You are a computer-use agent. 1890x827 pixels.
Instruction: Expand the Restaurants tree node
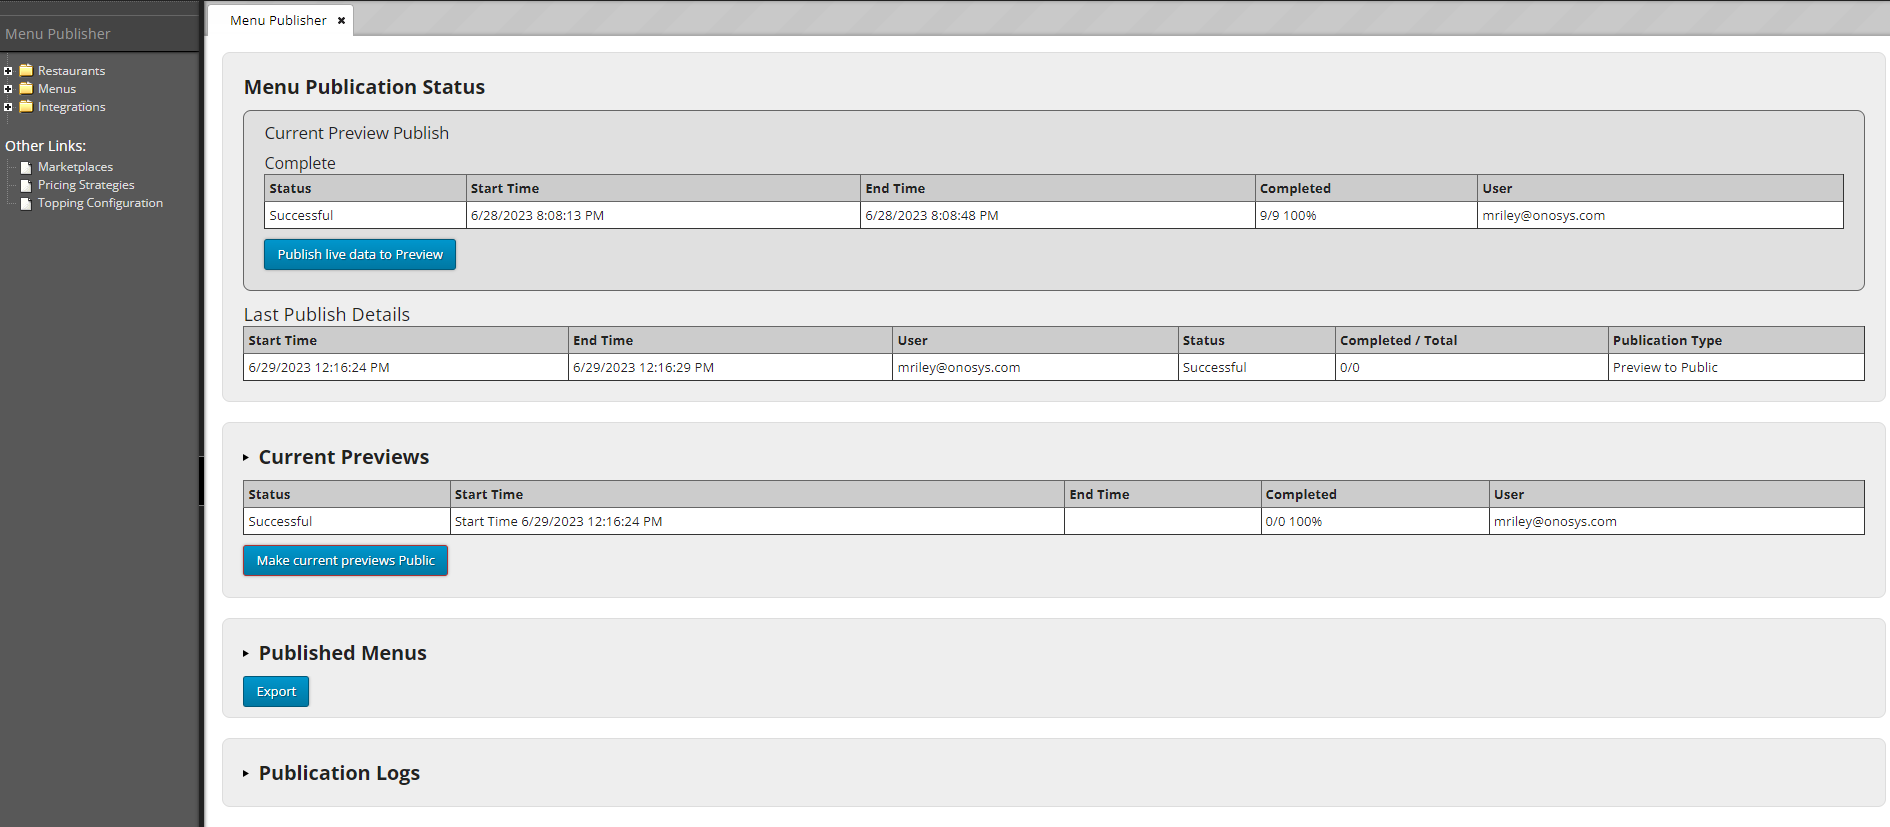tap(8, 71)
